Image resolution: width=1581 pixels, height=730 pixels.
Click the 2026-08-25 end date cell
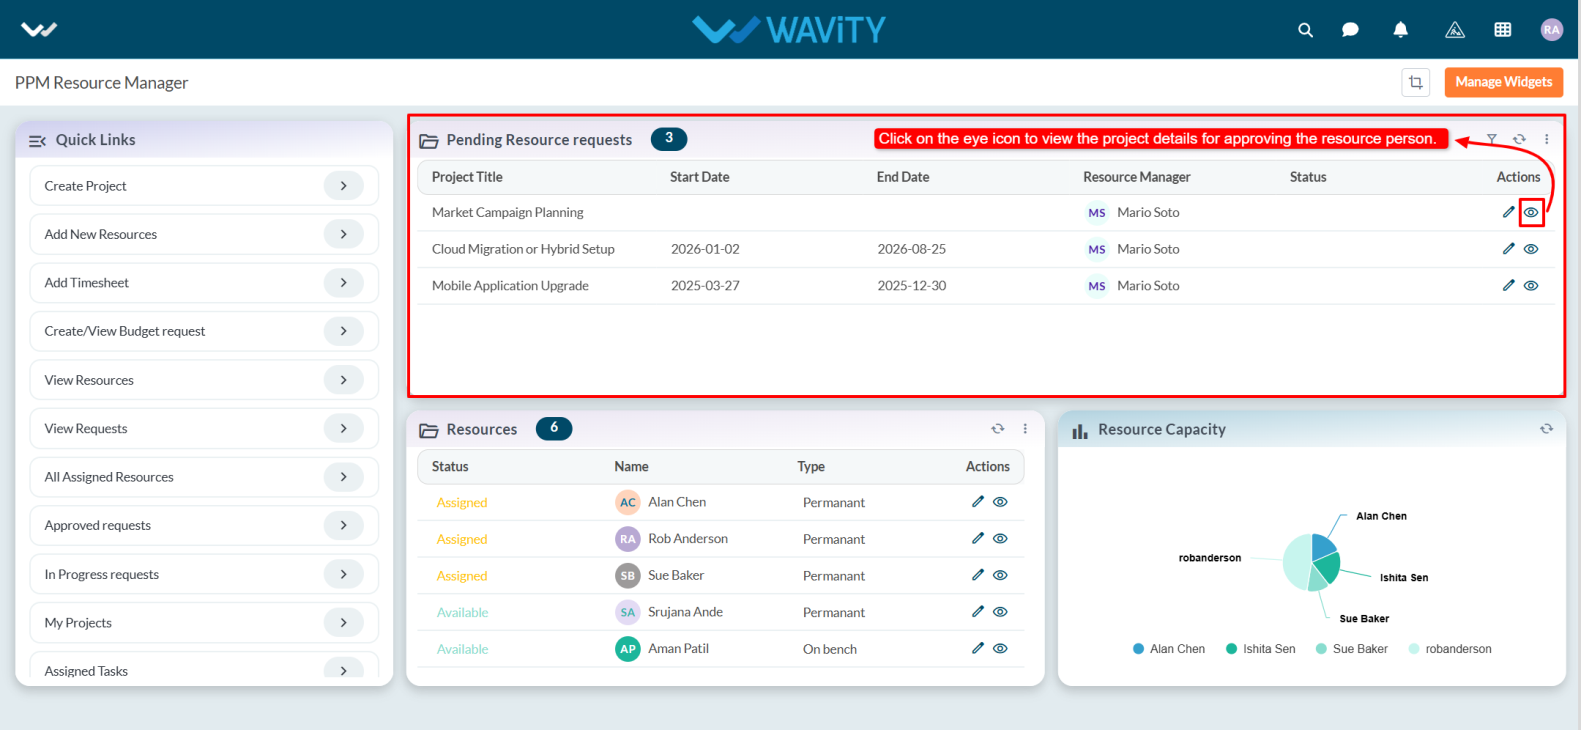(x=911, y=249)
